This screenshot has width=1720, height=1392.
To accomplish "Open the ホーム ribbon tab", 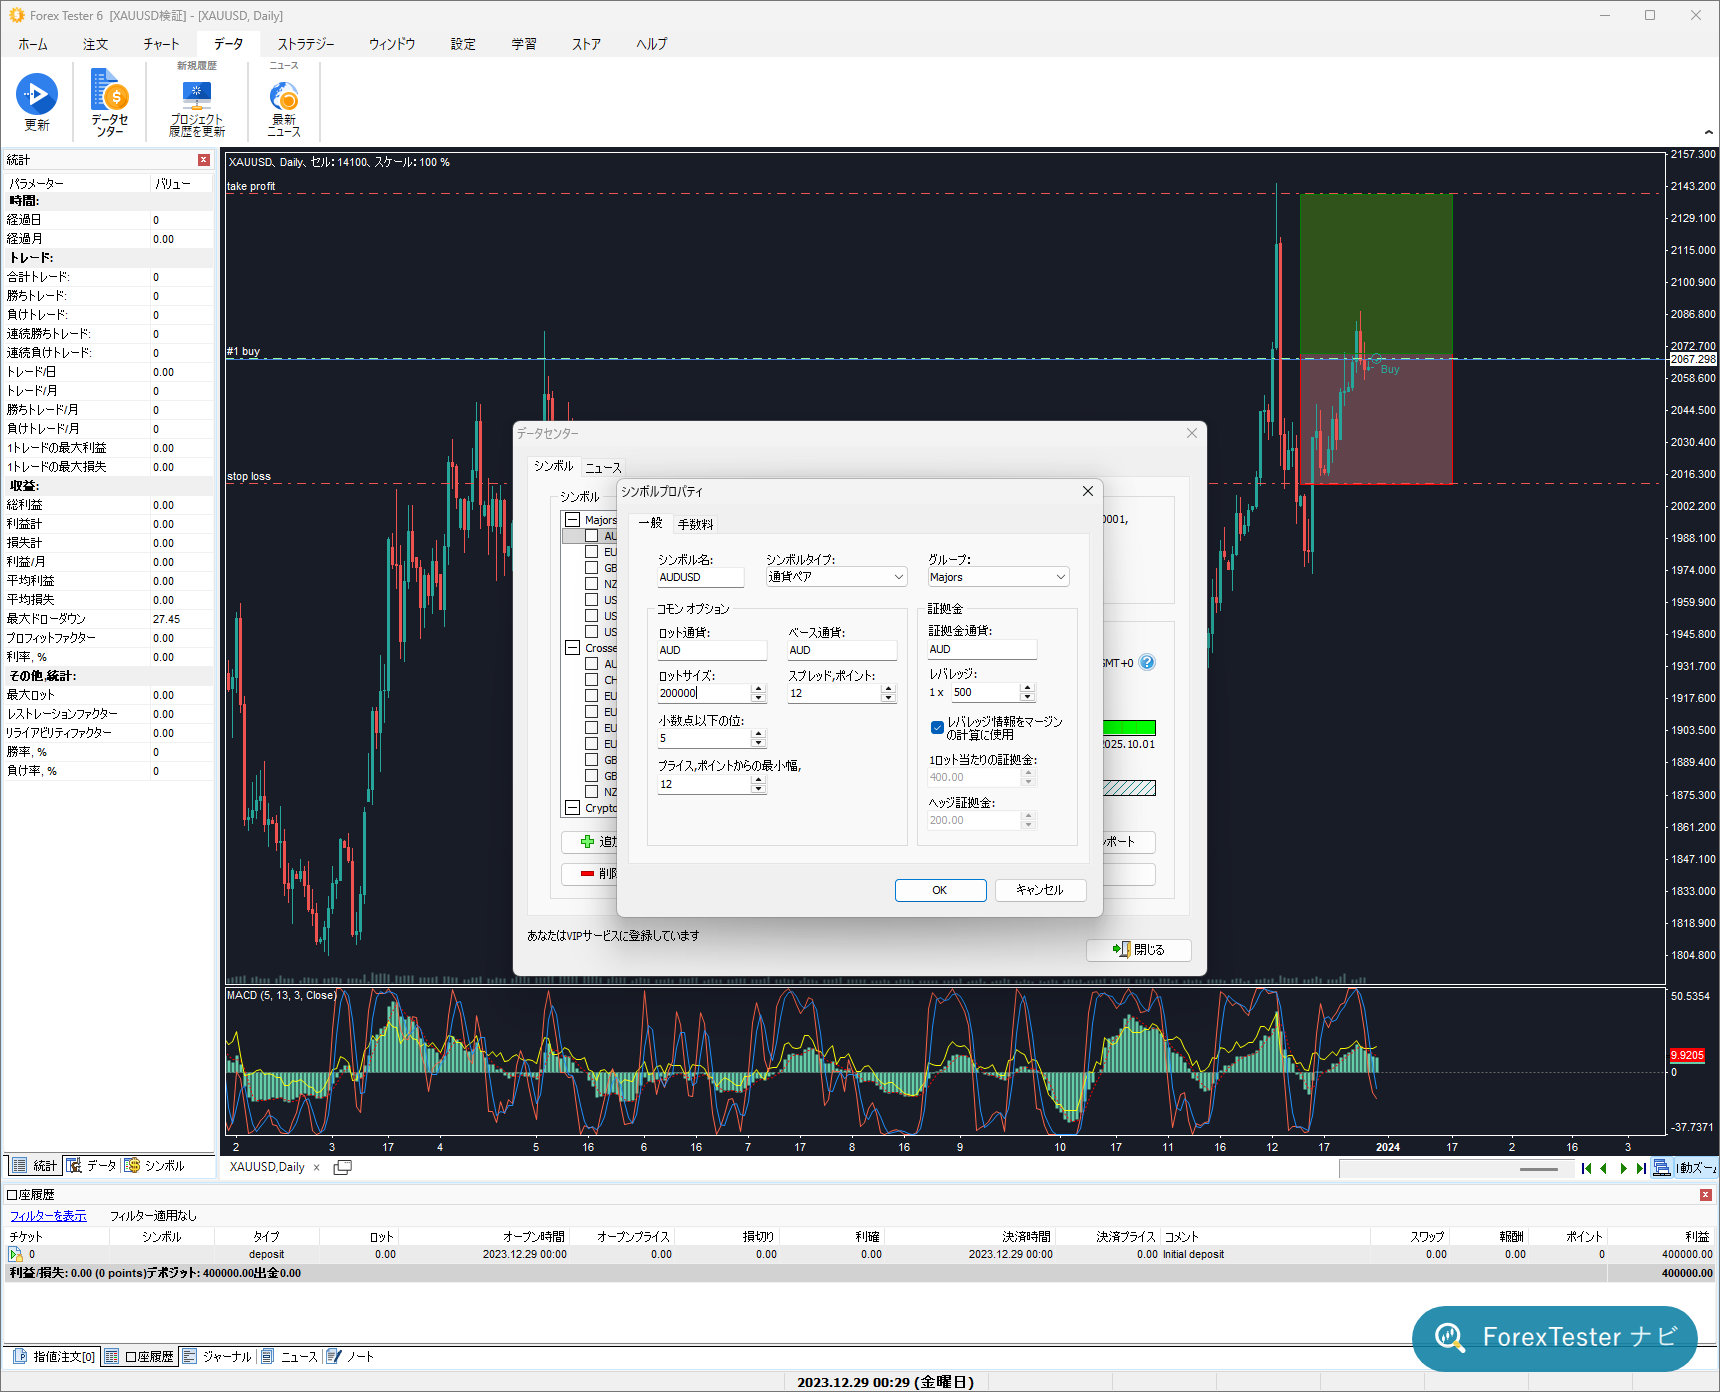I will pyautogui.click(x=33, y=44).
